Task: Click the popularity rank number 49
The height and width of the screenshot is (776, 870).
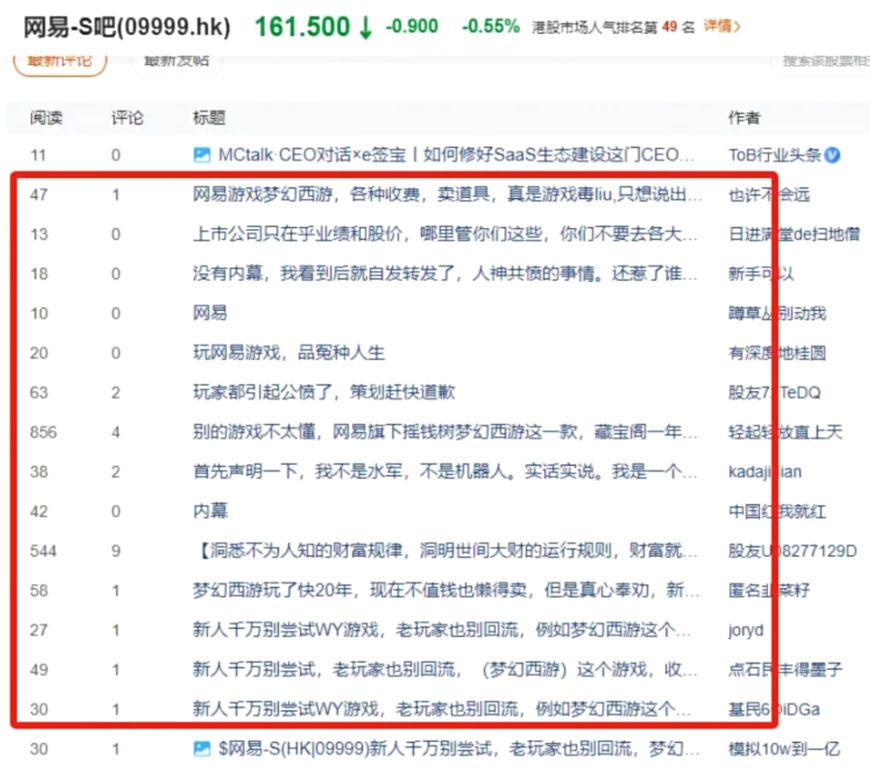Action: pyautogui.click(x=670, y=26)
